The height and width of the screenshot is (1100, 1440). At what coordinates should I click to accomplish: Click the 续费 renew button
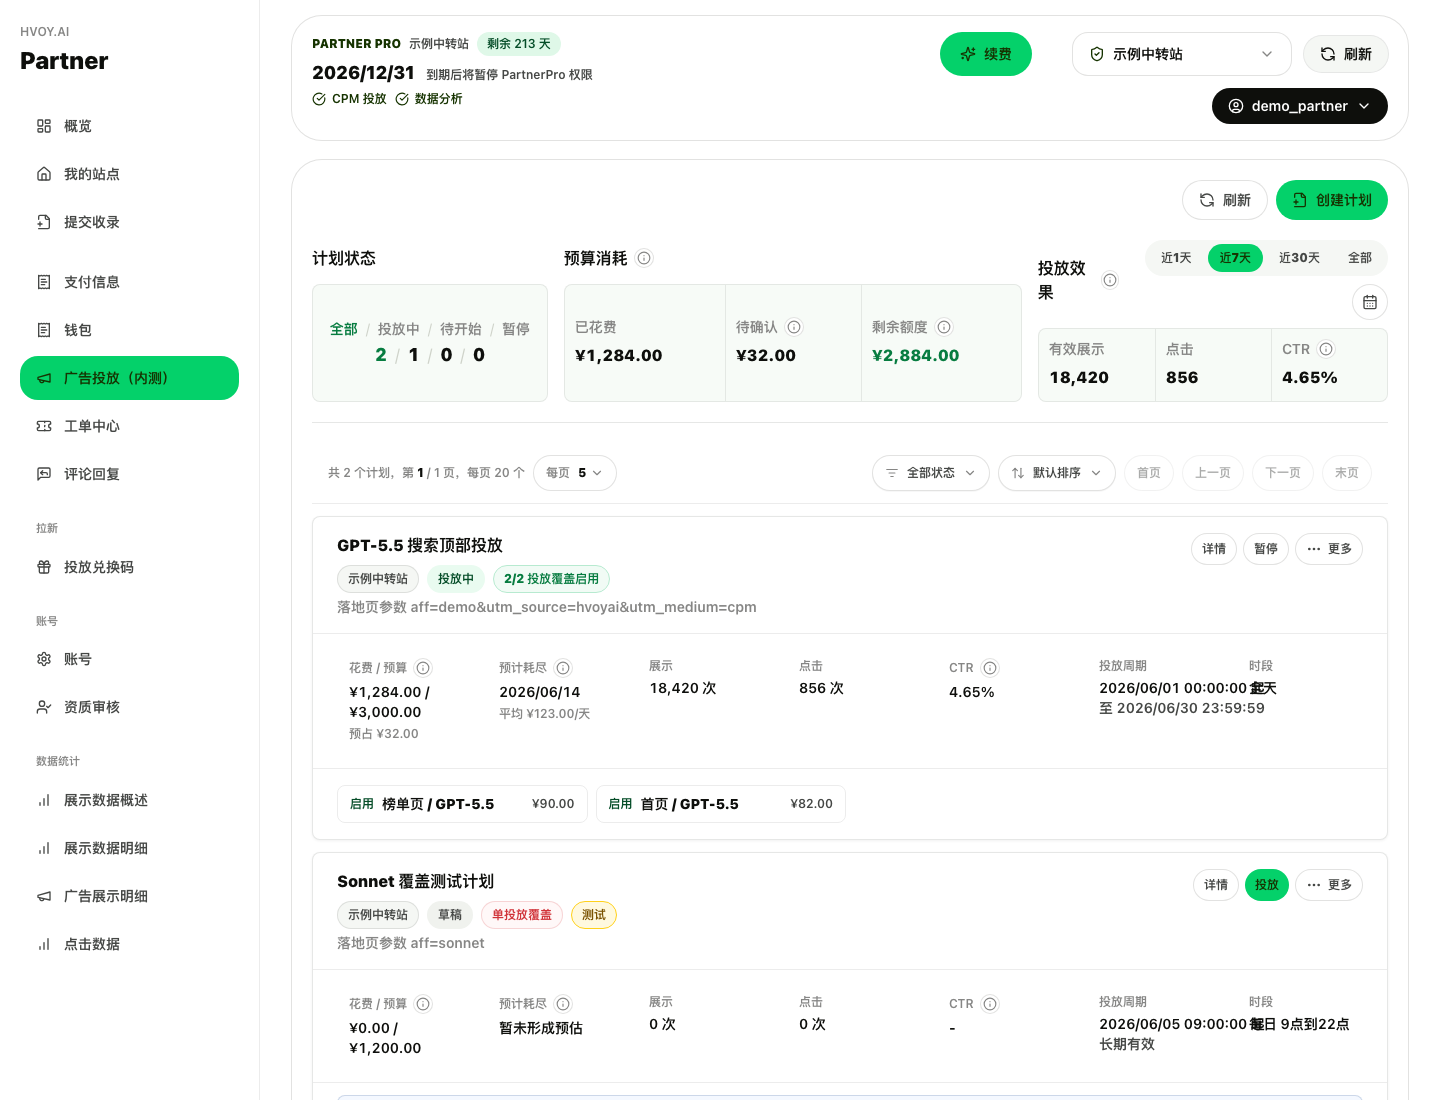[x=986, y=54]
